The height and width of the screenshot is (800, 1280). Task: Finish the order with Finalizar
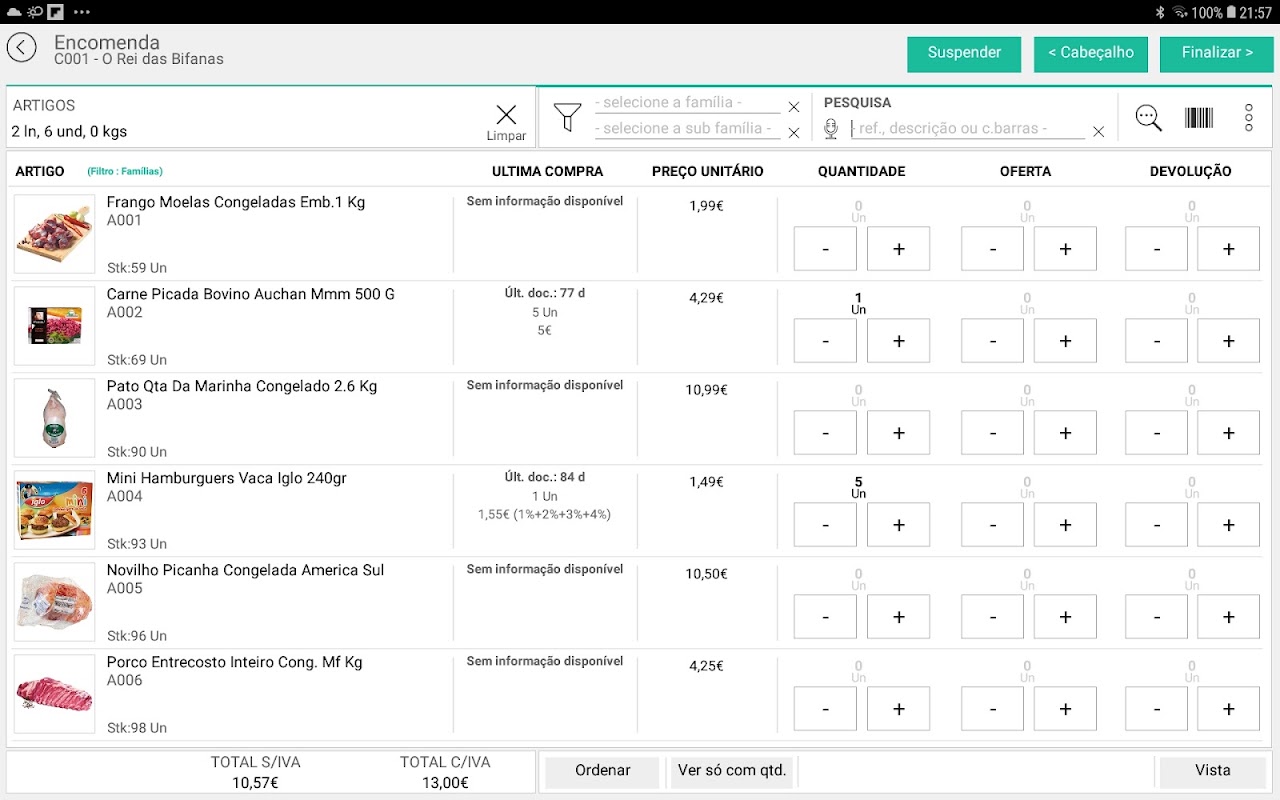click(1217, 53)
